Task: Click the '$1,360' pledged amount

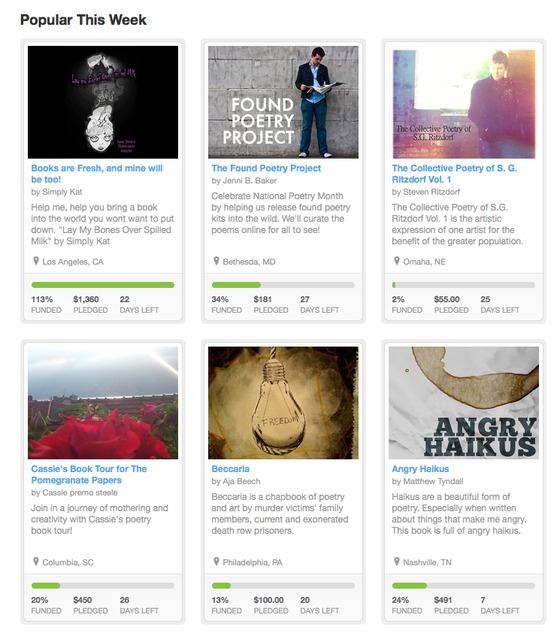Action: pos(86,299)
